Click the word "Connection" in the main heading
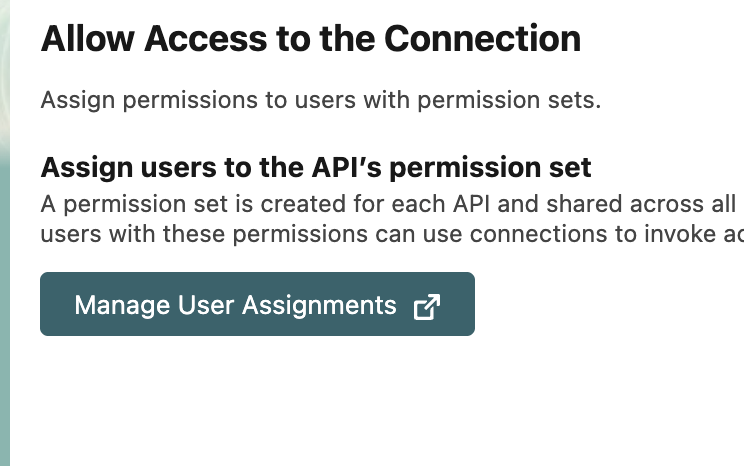The width and height of the screenshot is (744, 466). click(x=482, y=39)
